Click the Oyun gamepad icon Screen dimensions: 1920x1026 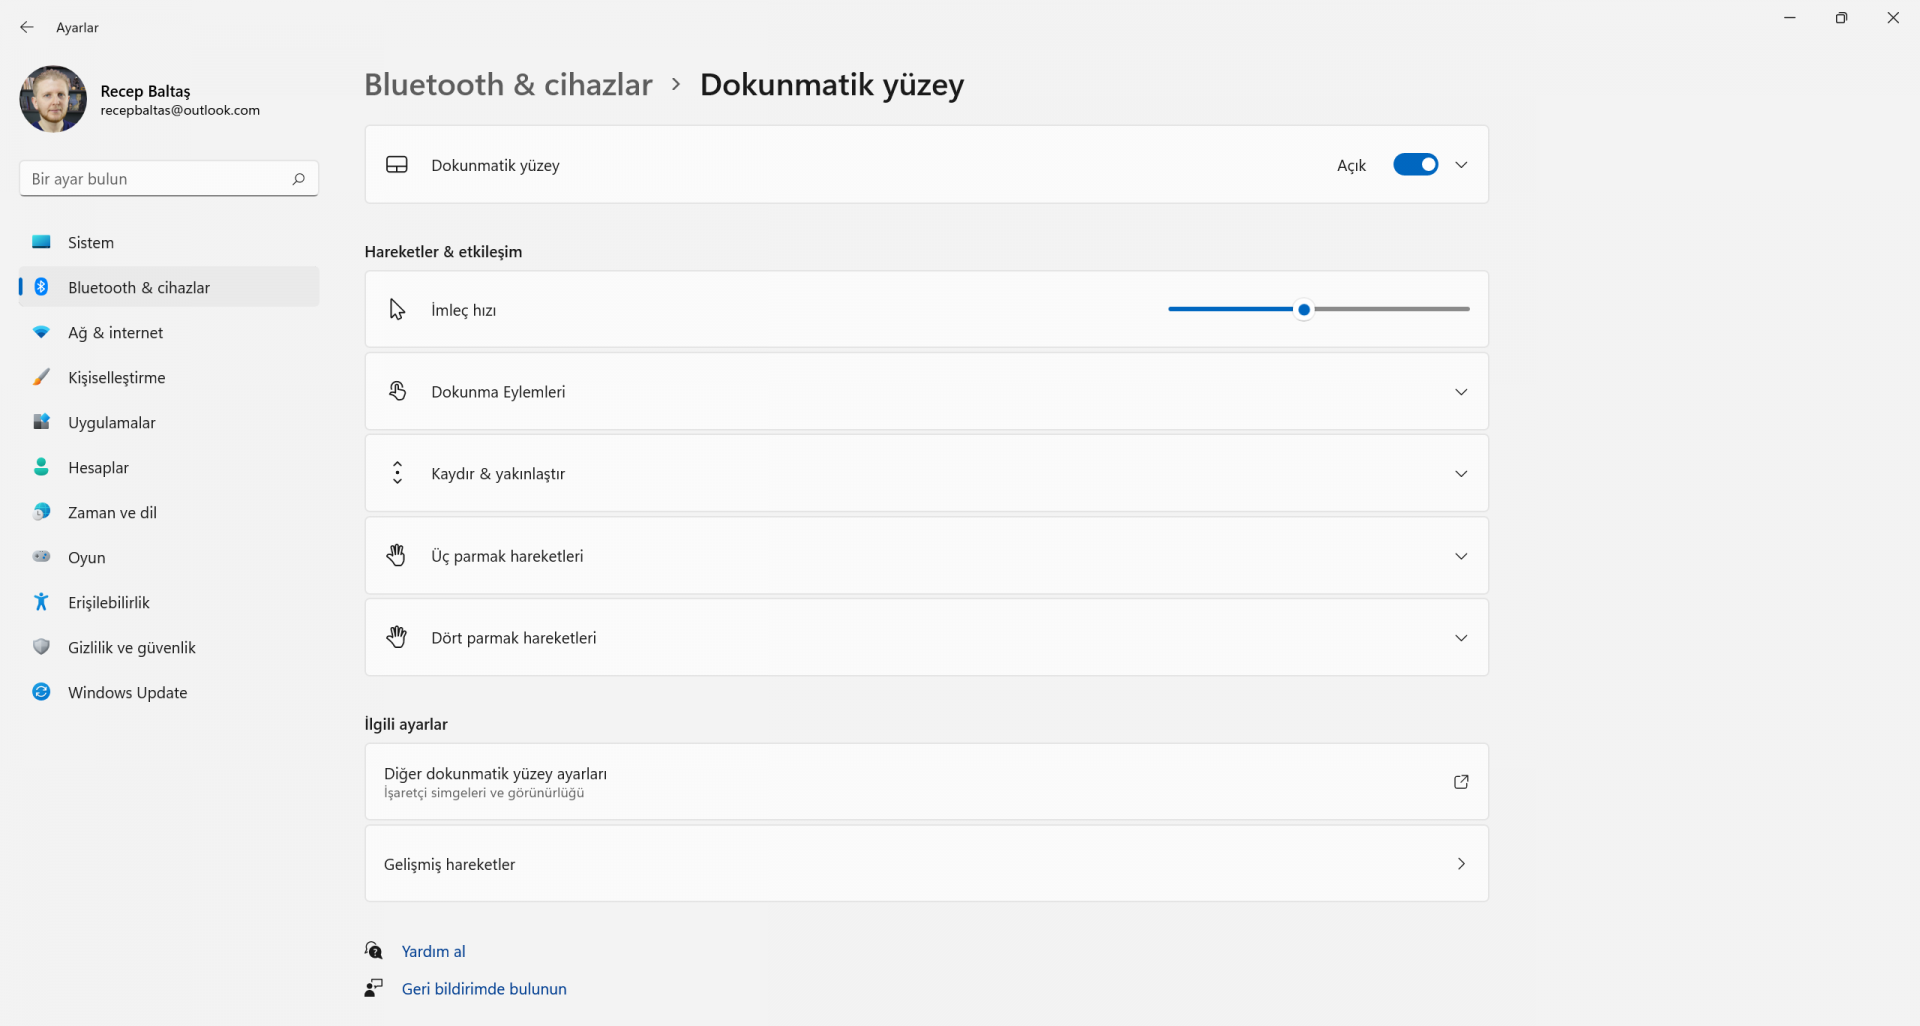click(41, 557)
